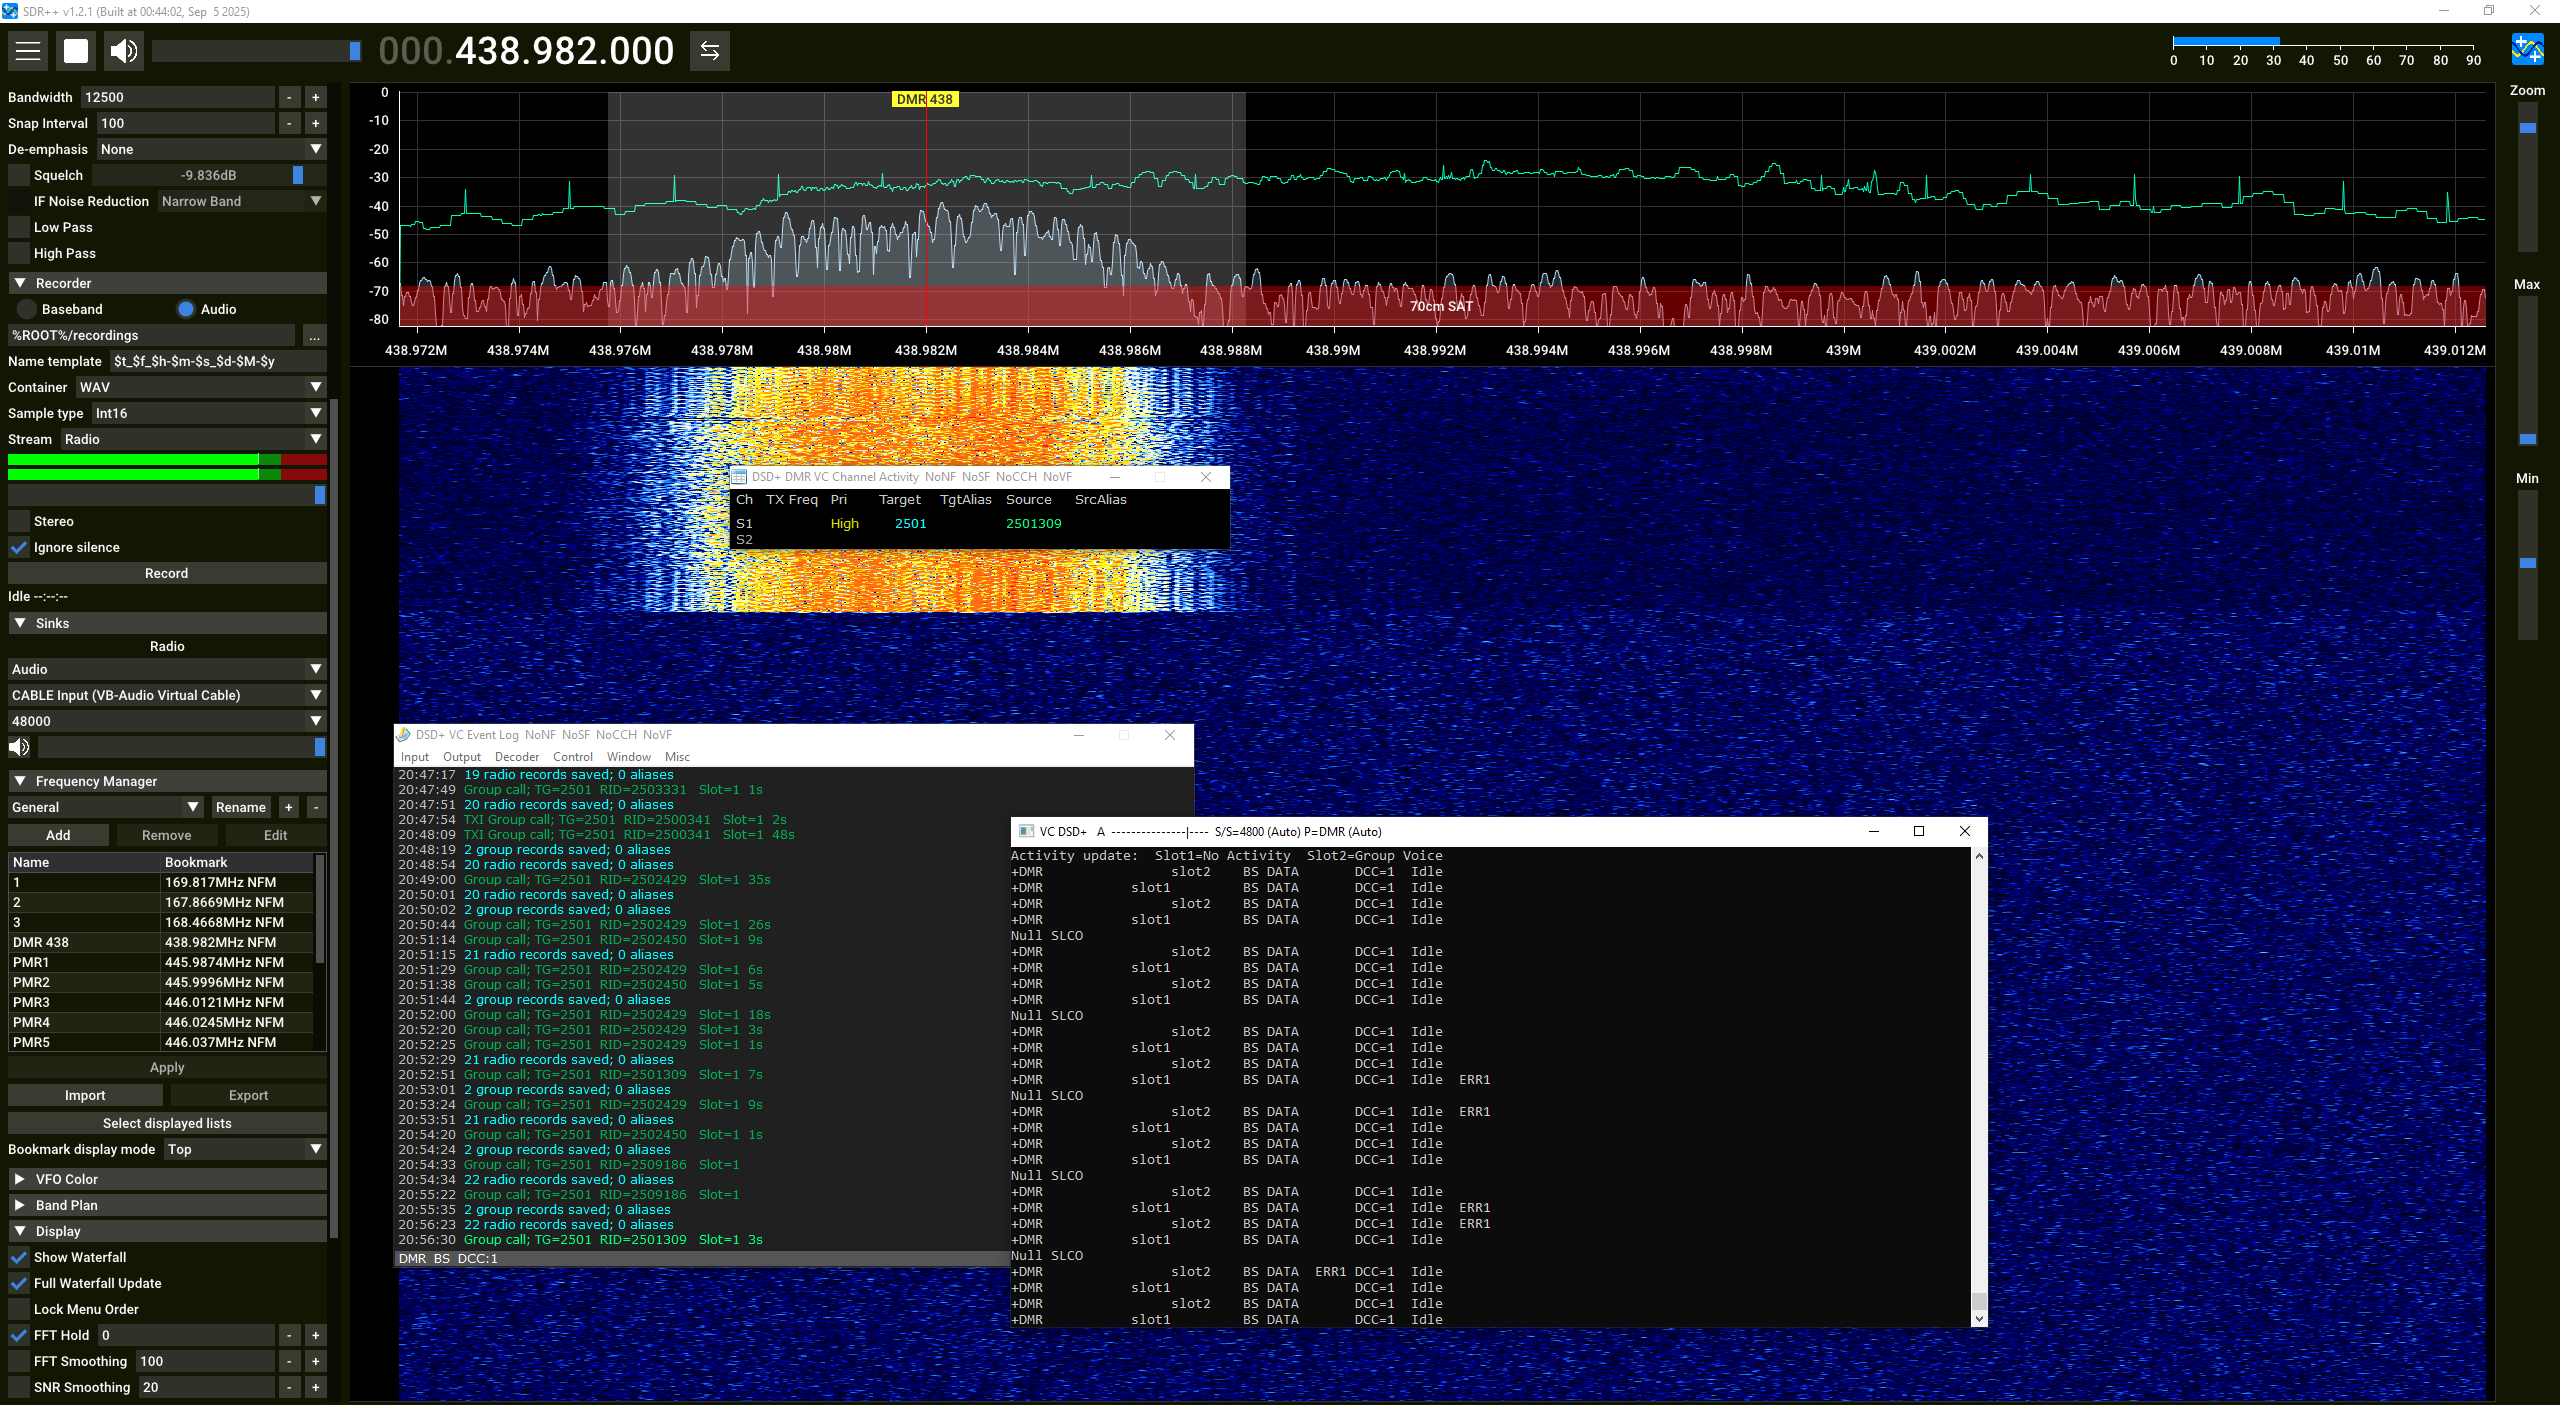Open the De-emphasis dropdown
The height and width of the screenshot is (1405, 2560).
[211, 149]
